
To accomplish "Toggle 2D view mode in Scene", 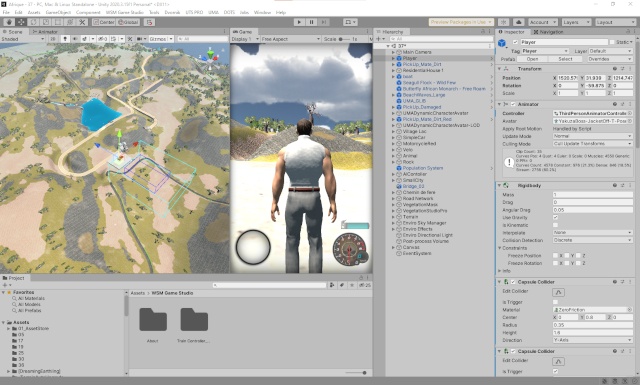I will coord(53,39).
